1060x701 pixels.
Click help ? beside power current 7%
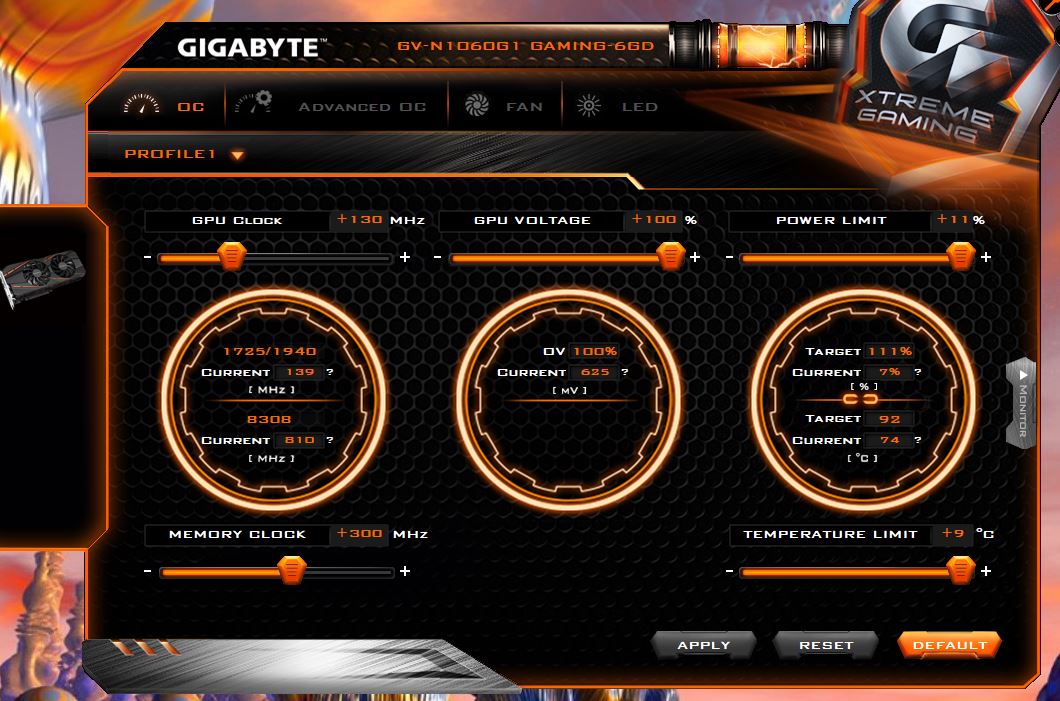tap(917, 372)
